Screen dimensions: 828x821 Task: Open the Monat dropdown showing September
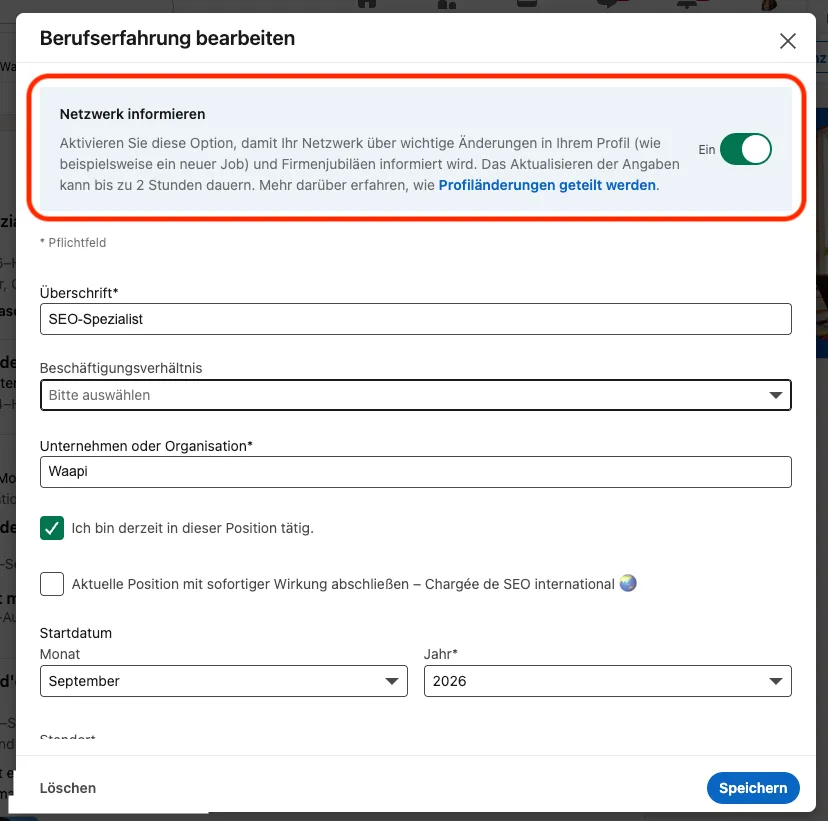(223, 681)
